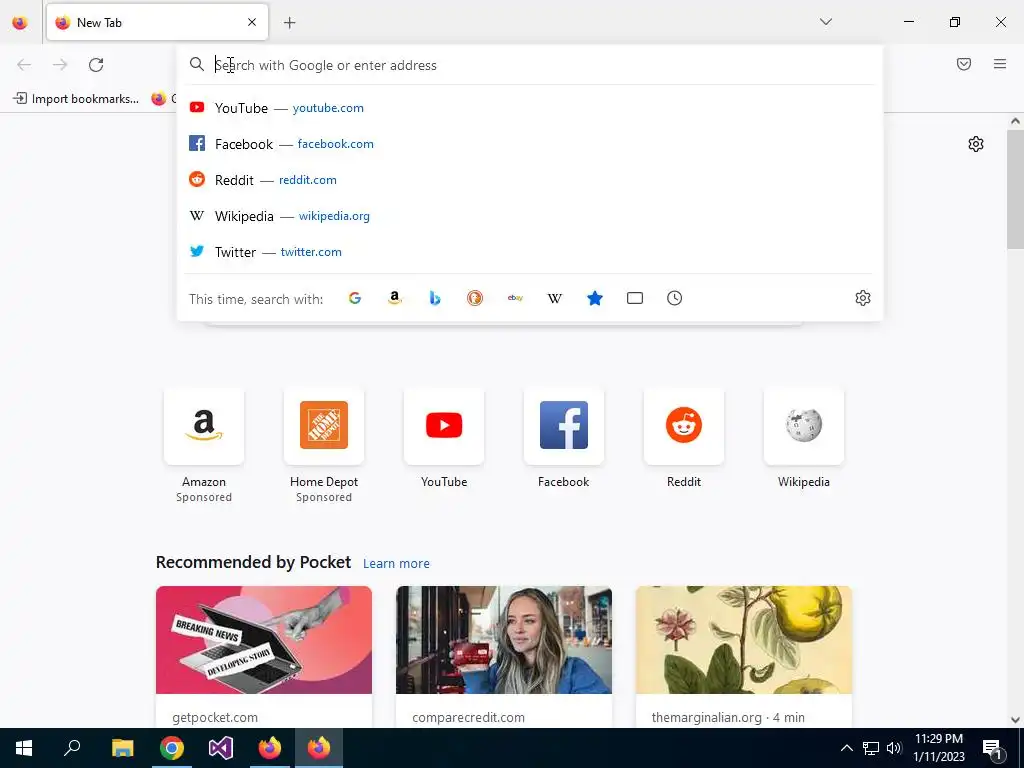Screen dimensions: 1024x768
Task: Search History with the clock icon
Action: click(675, 298)
